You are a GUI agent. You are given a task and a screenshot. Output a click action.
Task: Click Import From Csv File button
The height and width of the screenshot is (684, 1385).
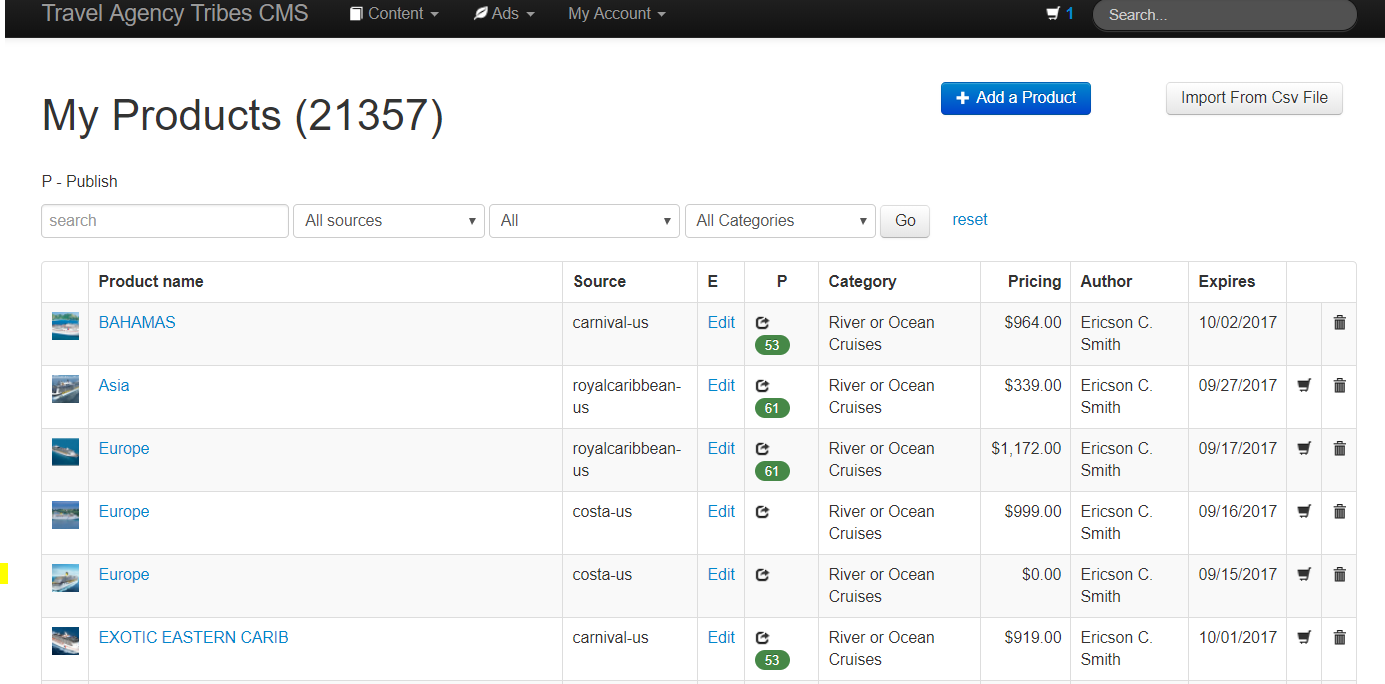[x=1254, y=98]
